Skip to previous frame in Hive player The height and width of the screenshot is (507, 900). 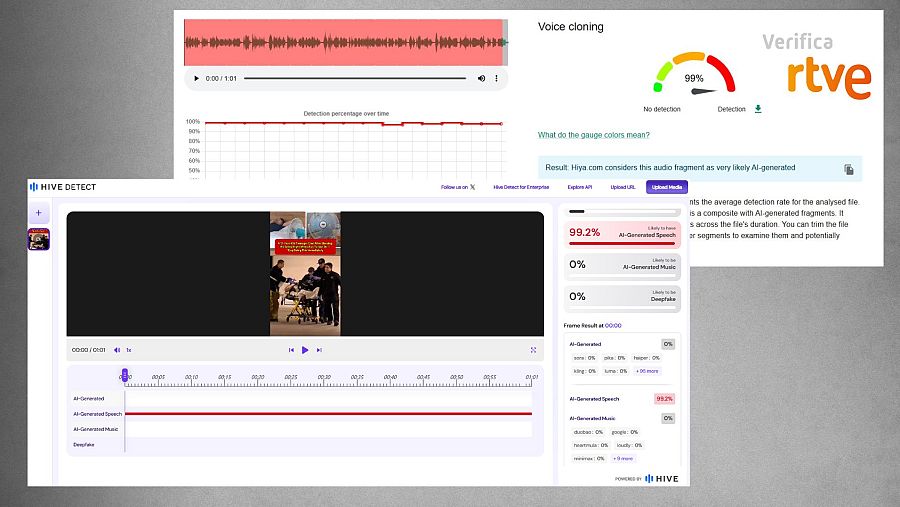click(x=291, y=350)
